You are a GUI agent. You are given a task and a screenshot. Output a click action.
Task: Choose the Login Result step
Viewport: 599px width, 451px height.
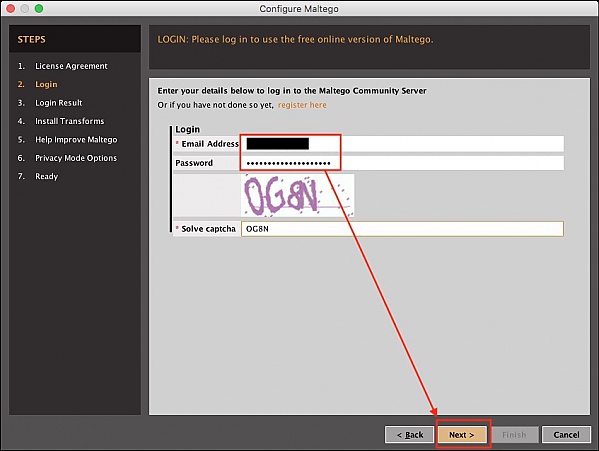click(58, 103)
